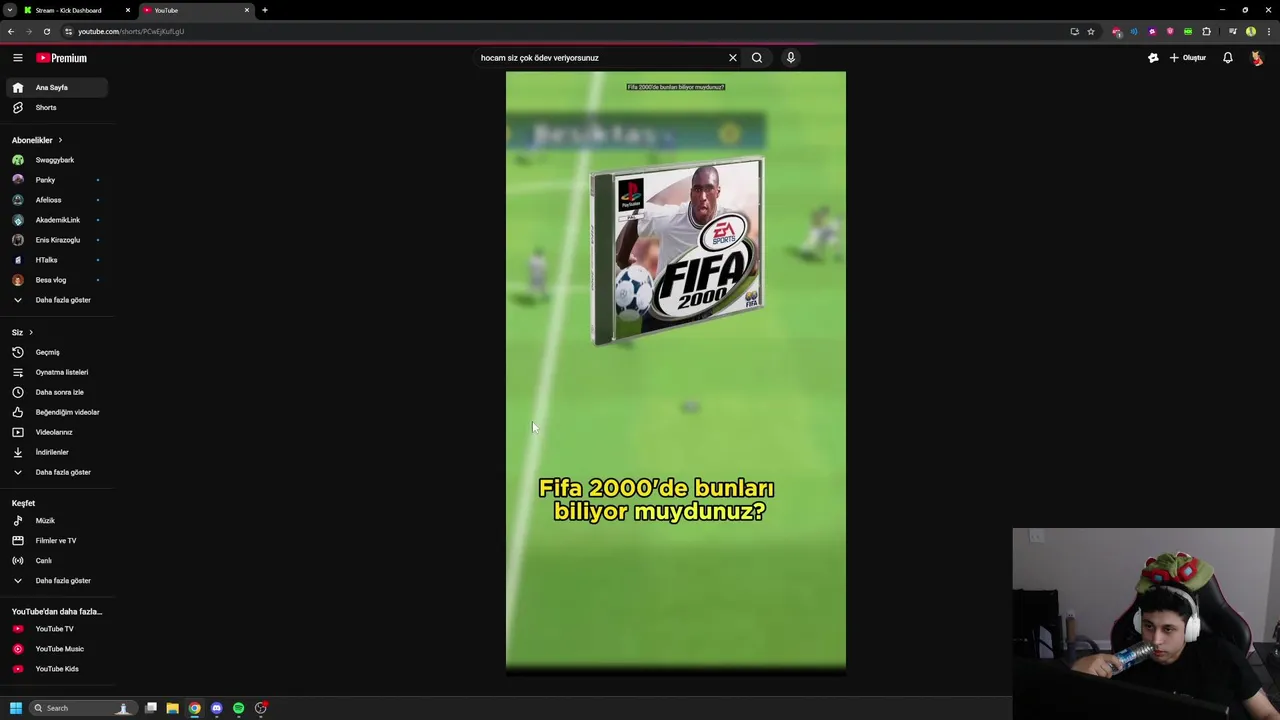Open a new browser tab with plus
Screen dimensions: 1280x720
[x=264, y=10]
